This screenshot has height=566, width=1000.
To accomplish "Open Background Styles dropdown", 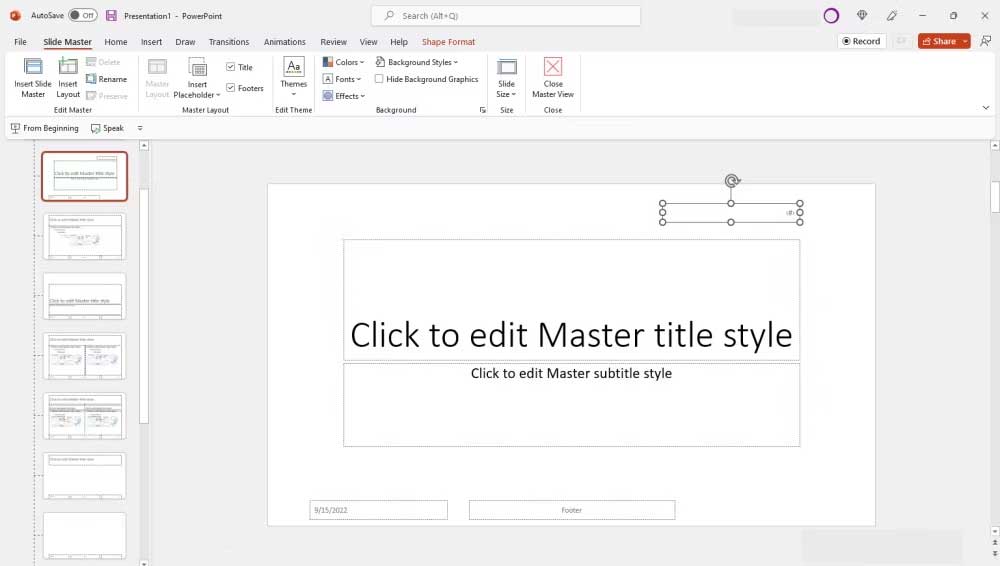I will pos(417,62).
